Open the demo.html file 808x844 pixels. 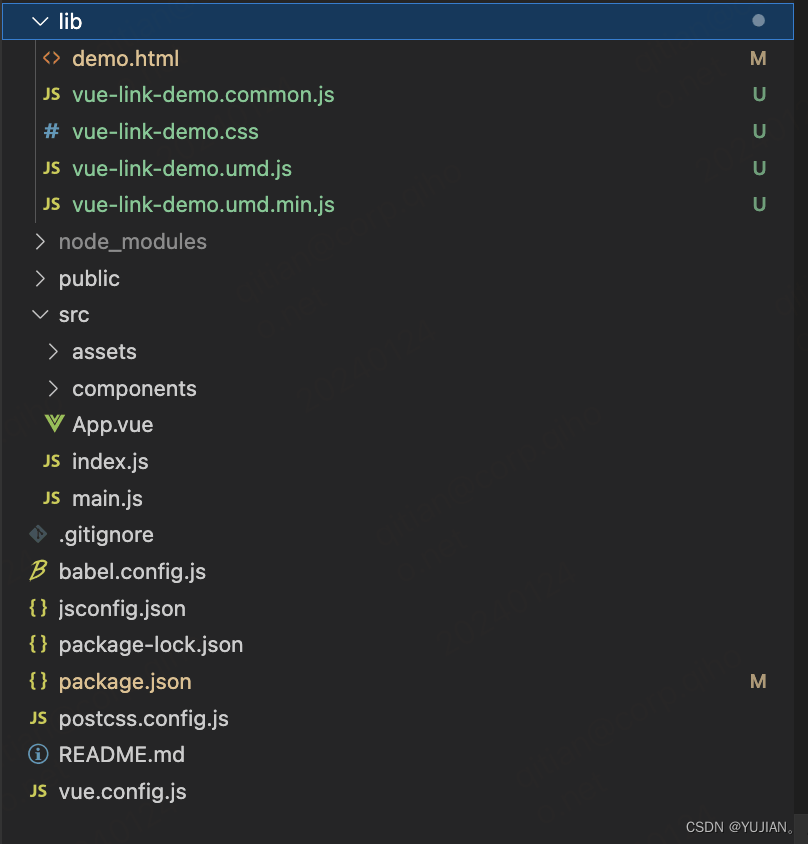pos(125,58)
